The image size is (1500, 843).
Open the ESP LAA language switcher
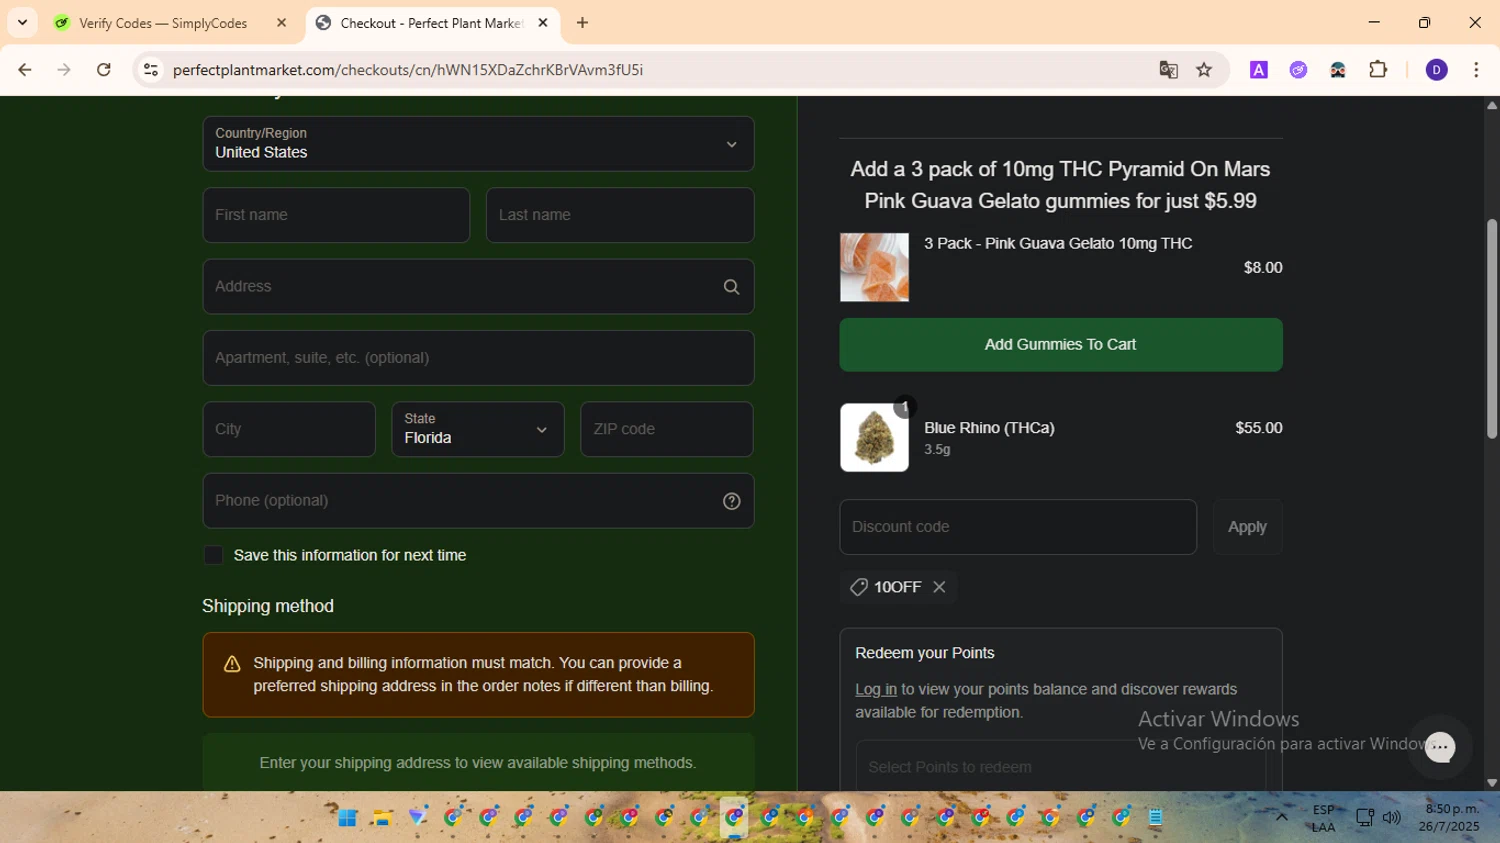(1323, 818)
